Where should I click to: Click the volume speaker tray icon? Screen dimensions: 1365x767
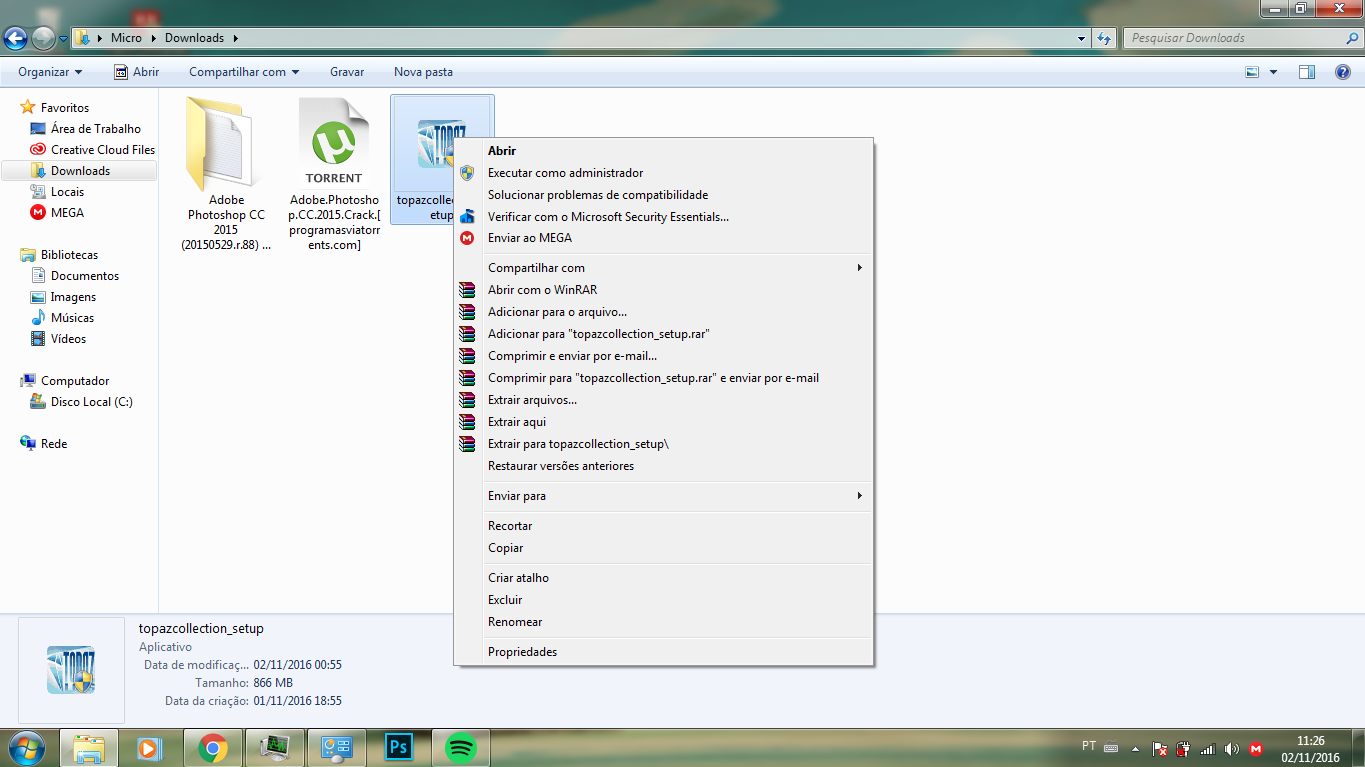tap(1231, 748)
